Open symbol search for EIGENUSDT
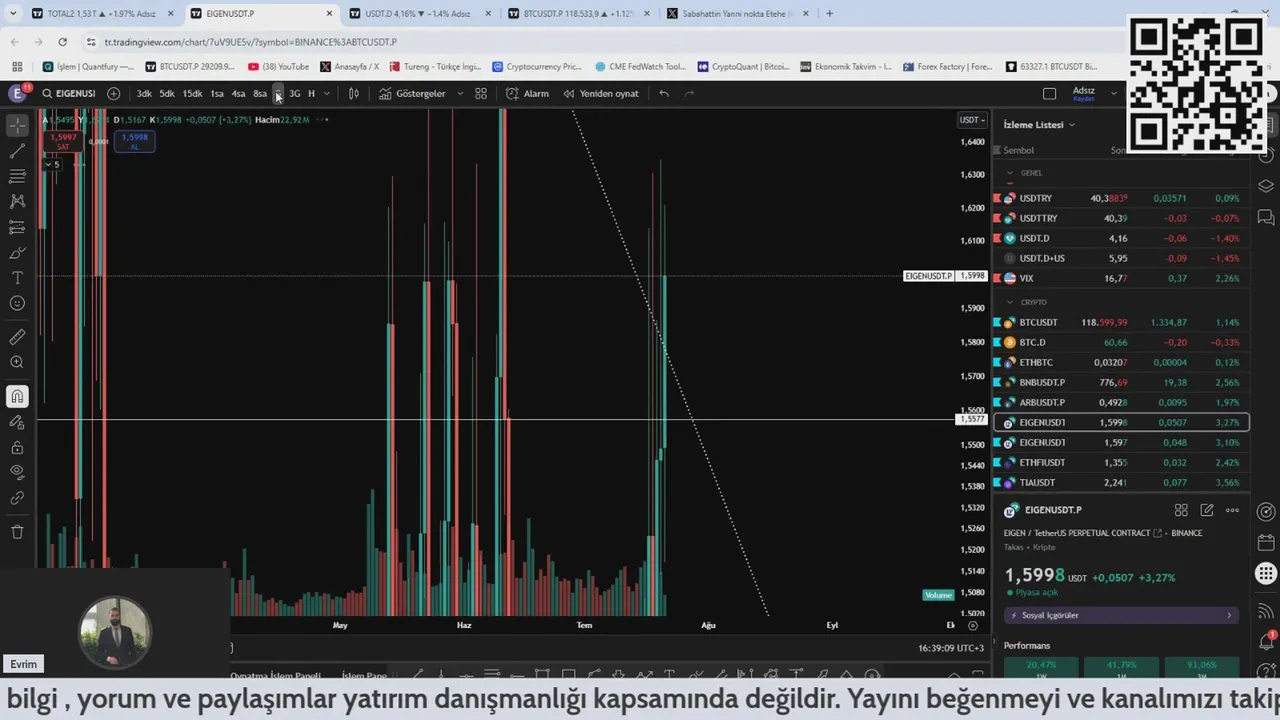Screen dimensions: 1280x720 coord(69,93)
